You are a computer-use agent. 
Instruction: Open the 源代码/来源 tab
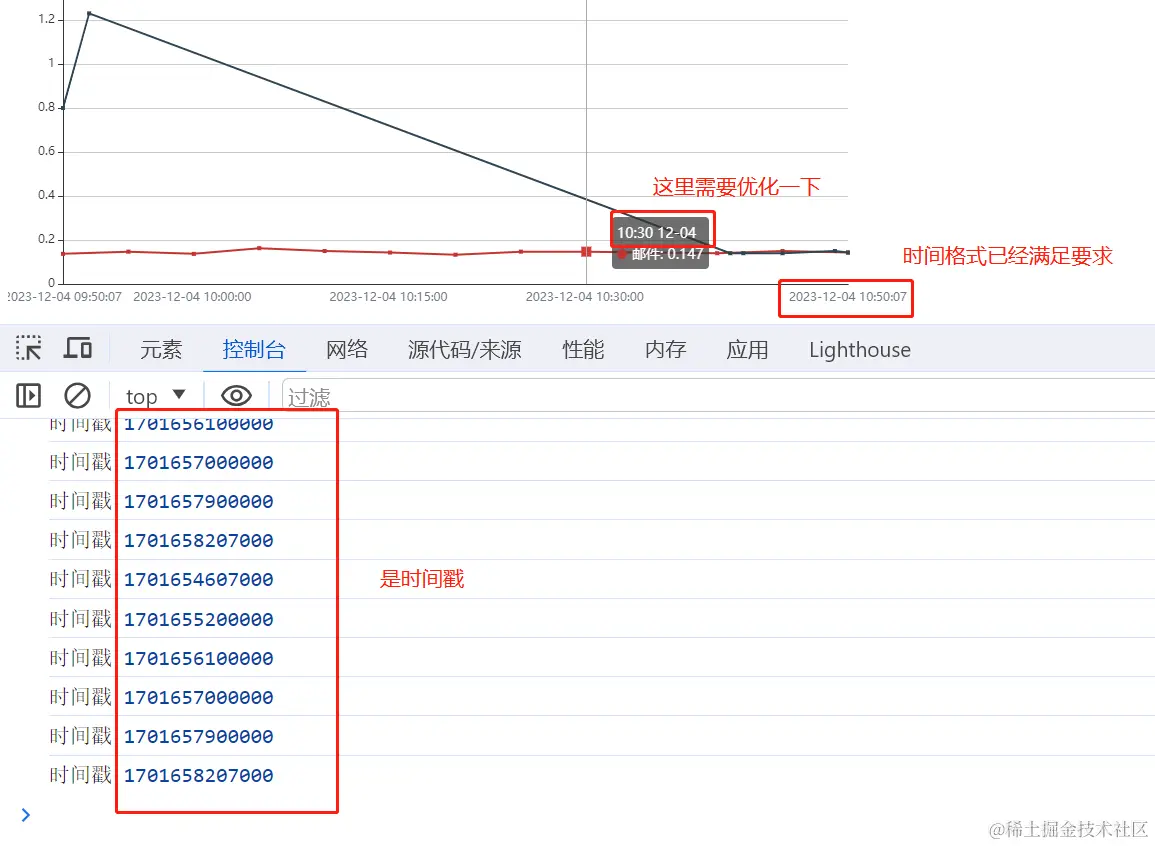click(x=465, y=350)
